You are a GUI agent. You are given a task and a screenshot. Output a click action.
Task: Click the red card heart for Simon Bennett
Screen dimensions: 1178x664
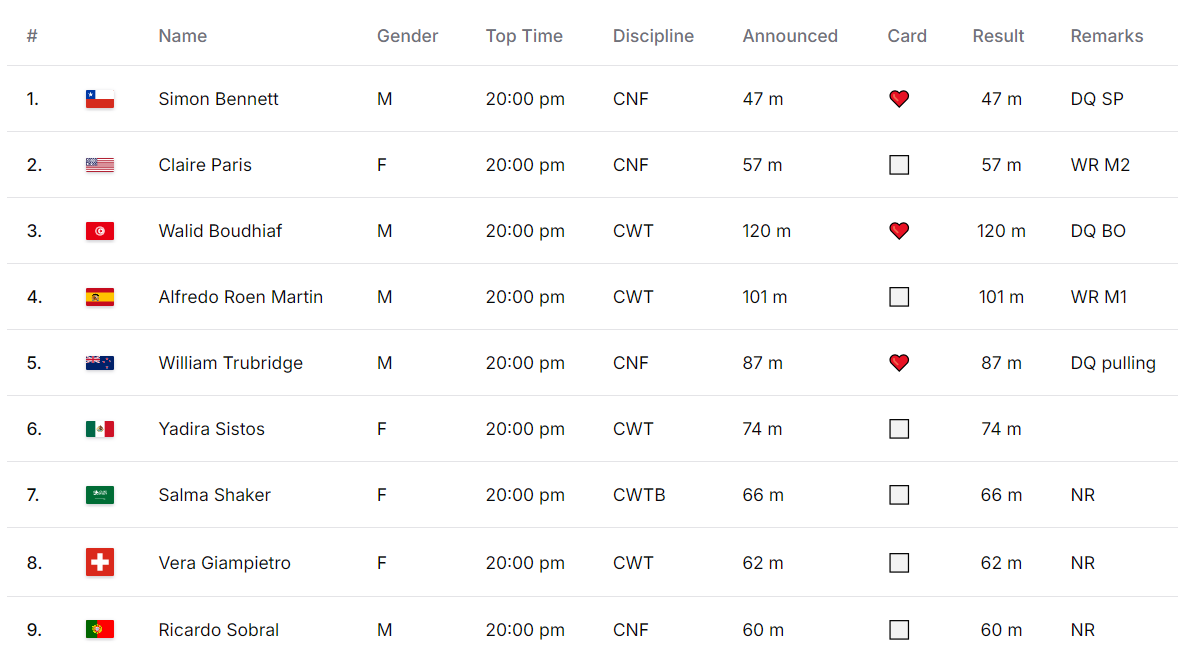[899, 98]
